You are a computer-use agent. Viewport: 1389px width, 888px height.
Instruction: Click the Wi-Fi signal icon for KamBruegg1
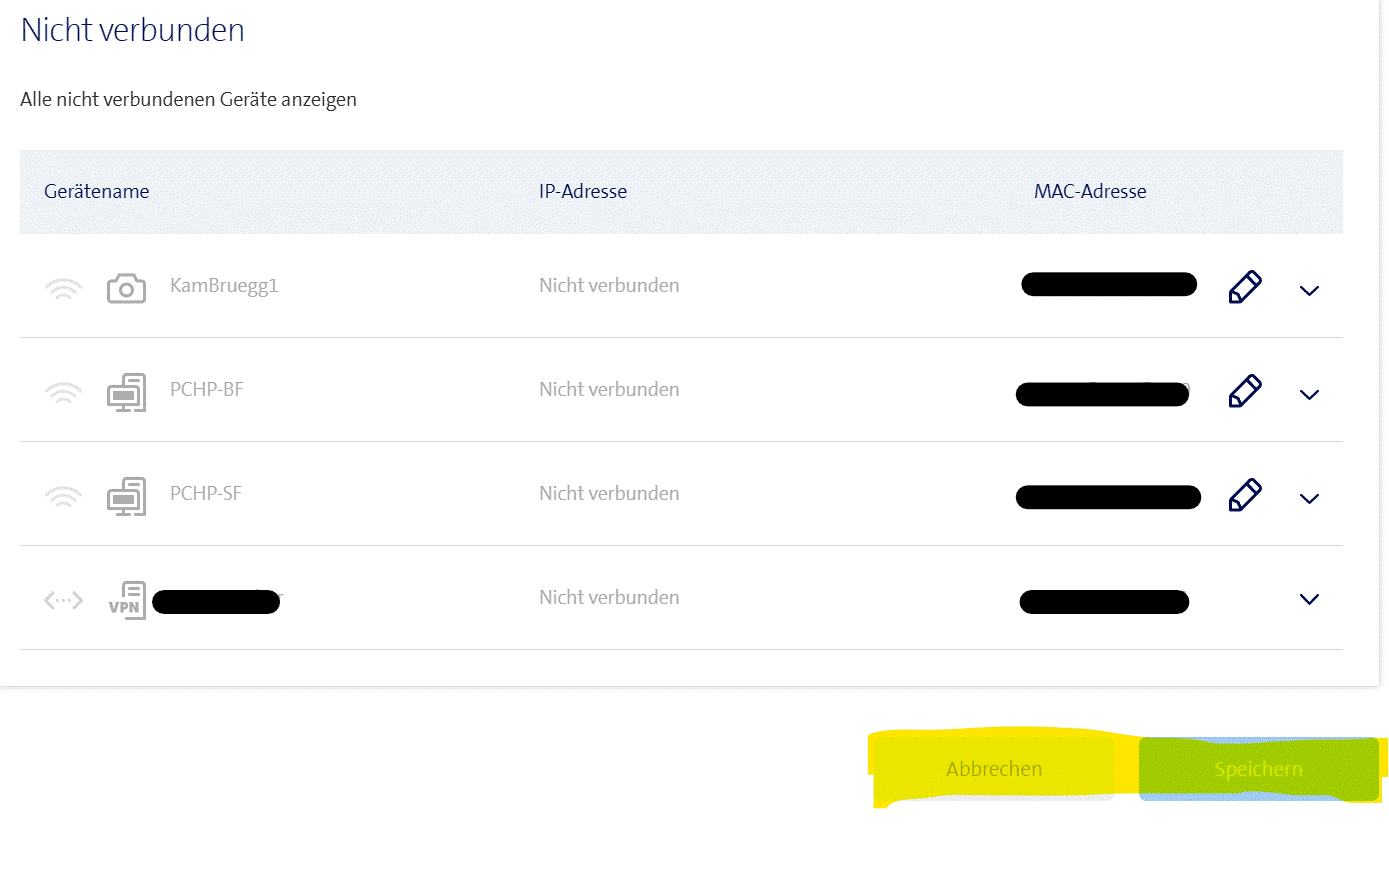tap(63, 289)
